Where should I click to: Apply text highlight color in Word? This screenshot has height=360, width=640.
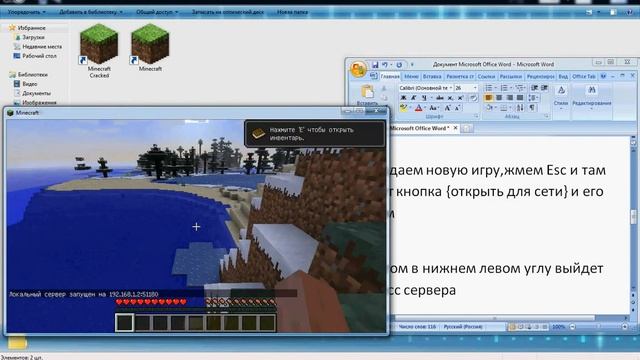tap(404, 108)
